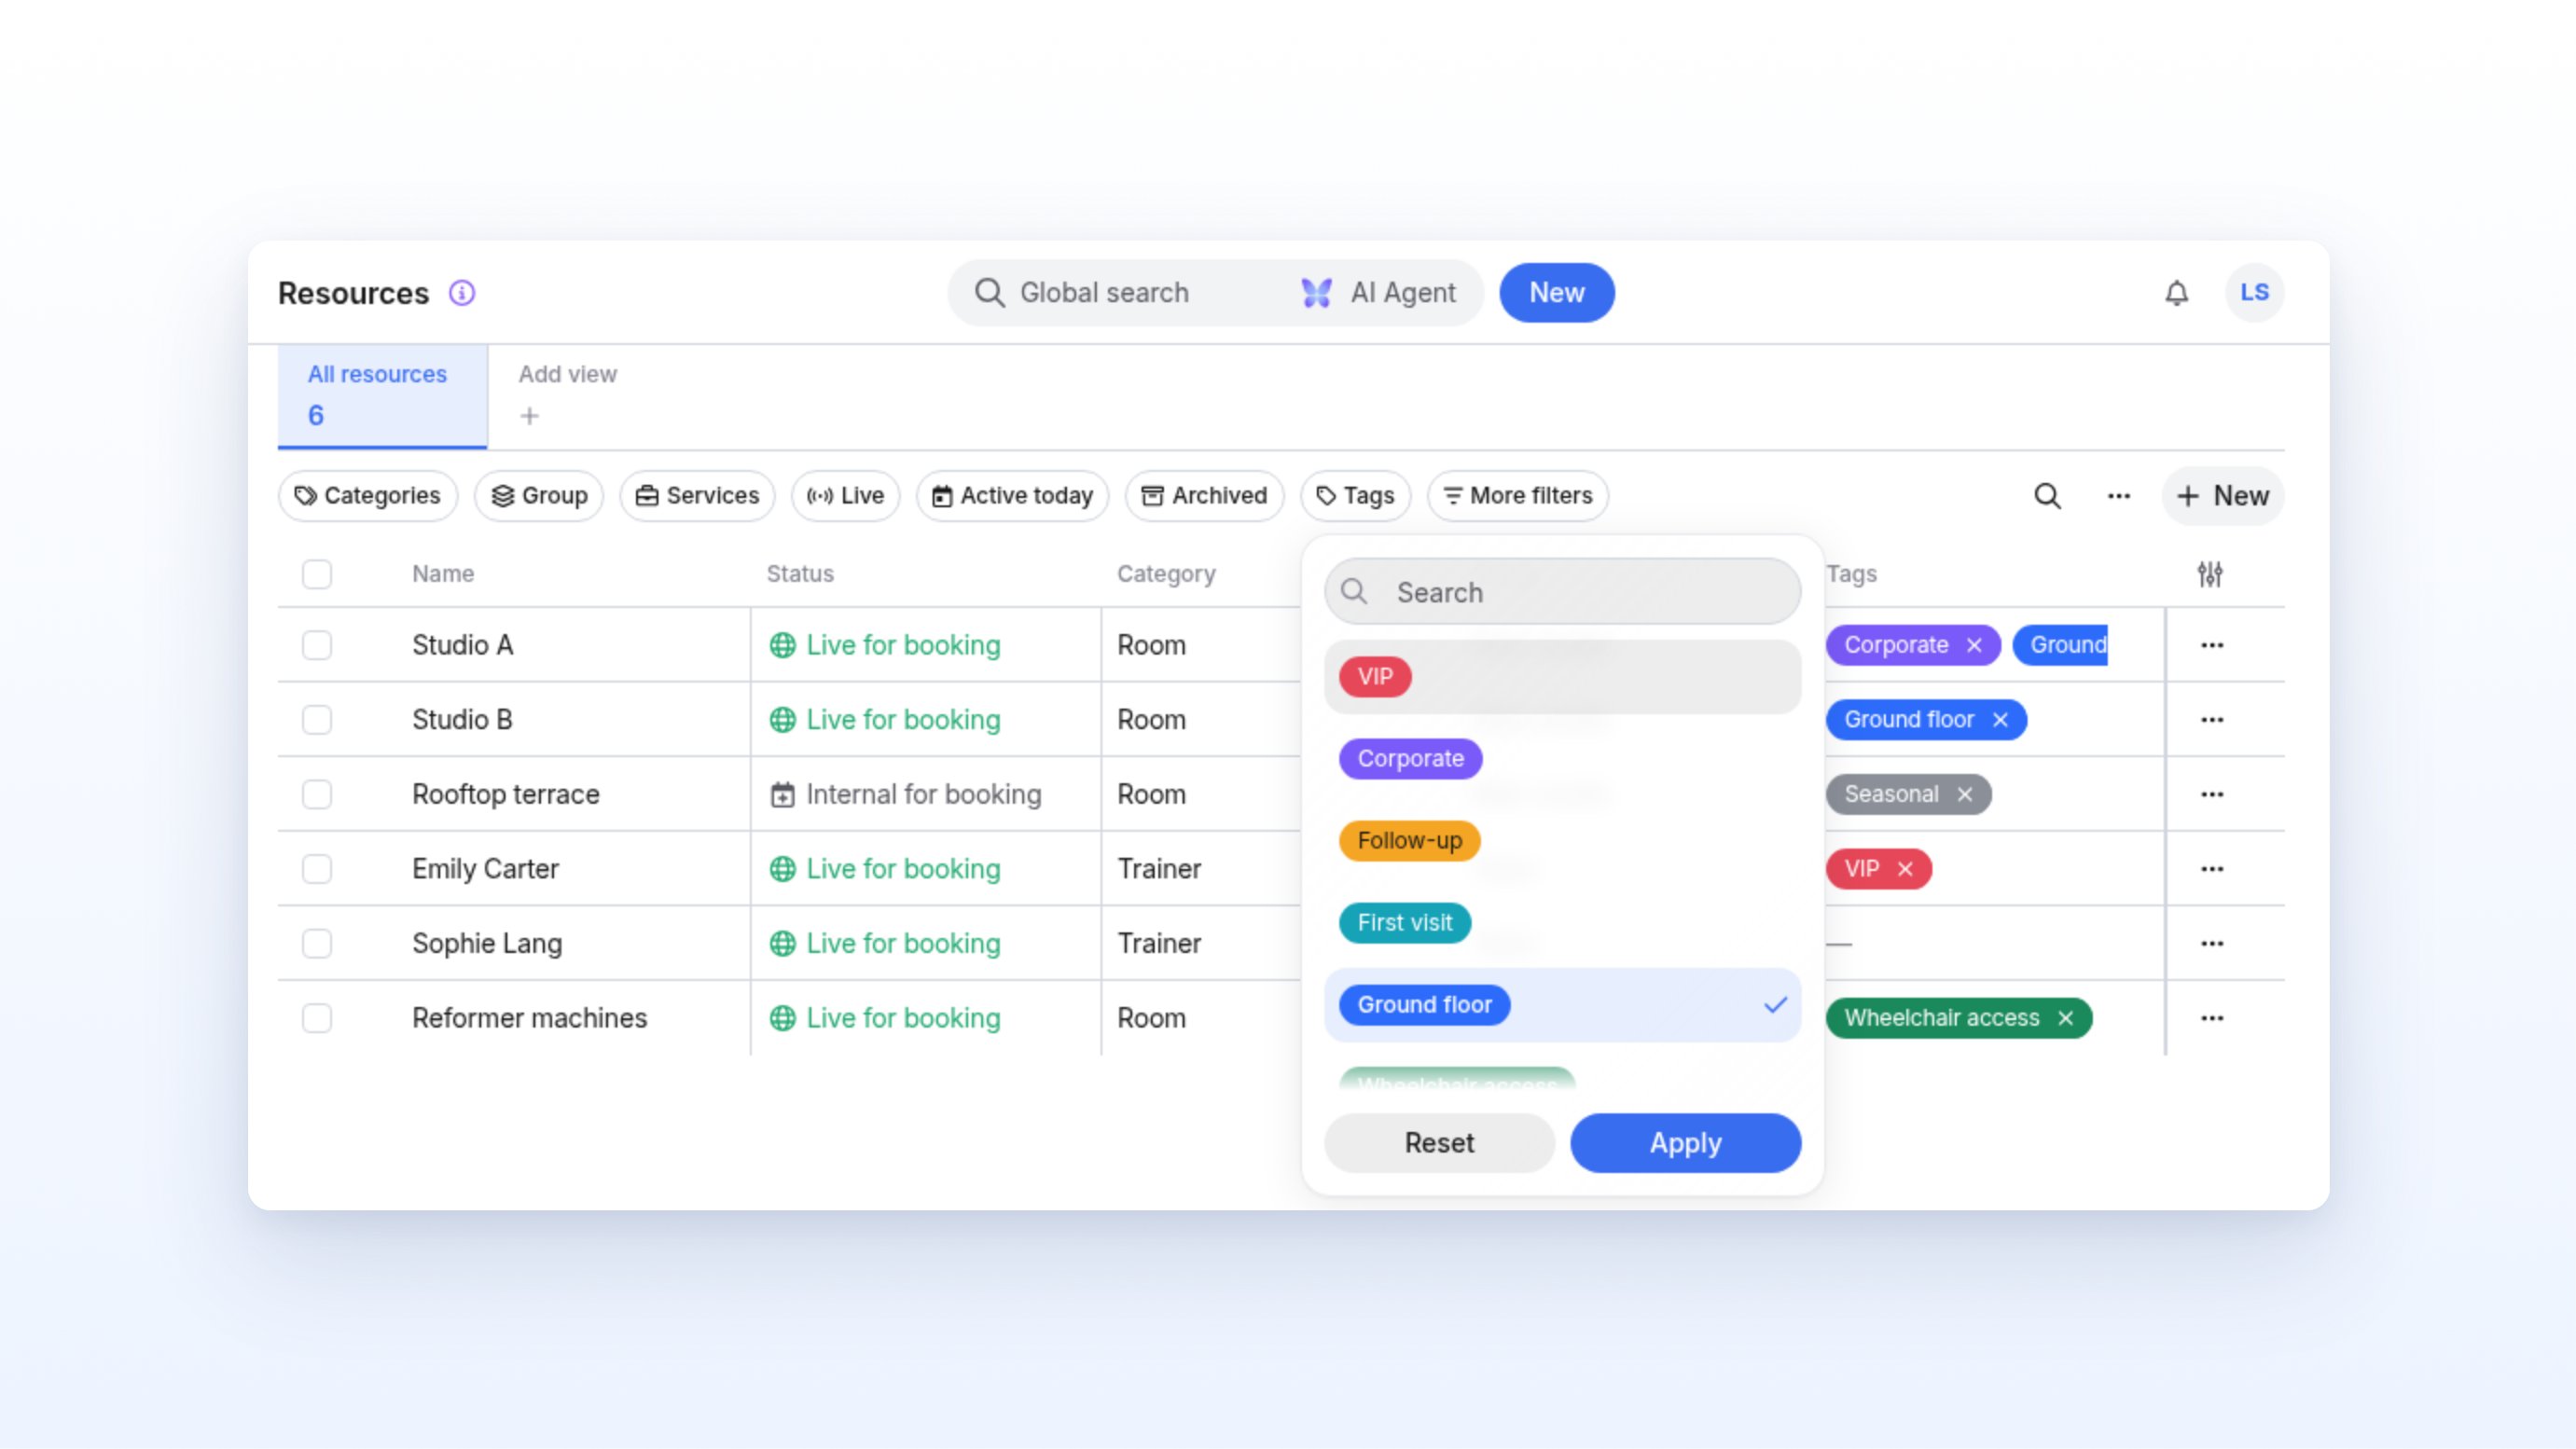Open the Reformer machines resource name
Screen dimensions: 2576x1449
click(529, 1018)
